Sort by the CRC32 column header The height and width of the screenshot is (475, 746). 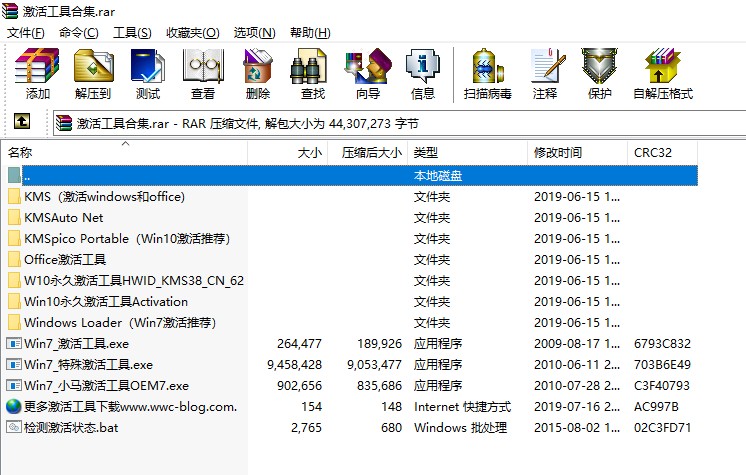tap(662, 153)
